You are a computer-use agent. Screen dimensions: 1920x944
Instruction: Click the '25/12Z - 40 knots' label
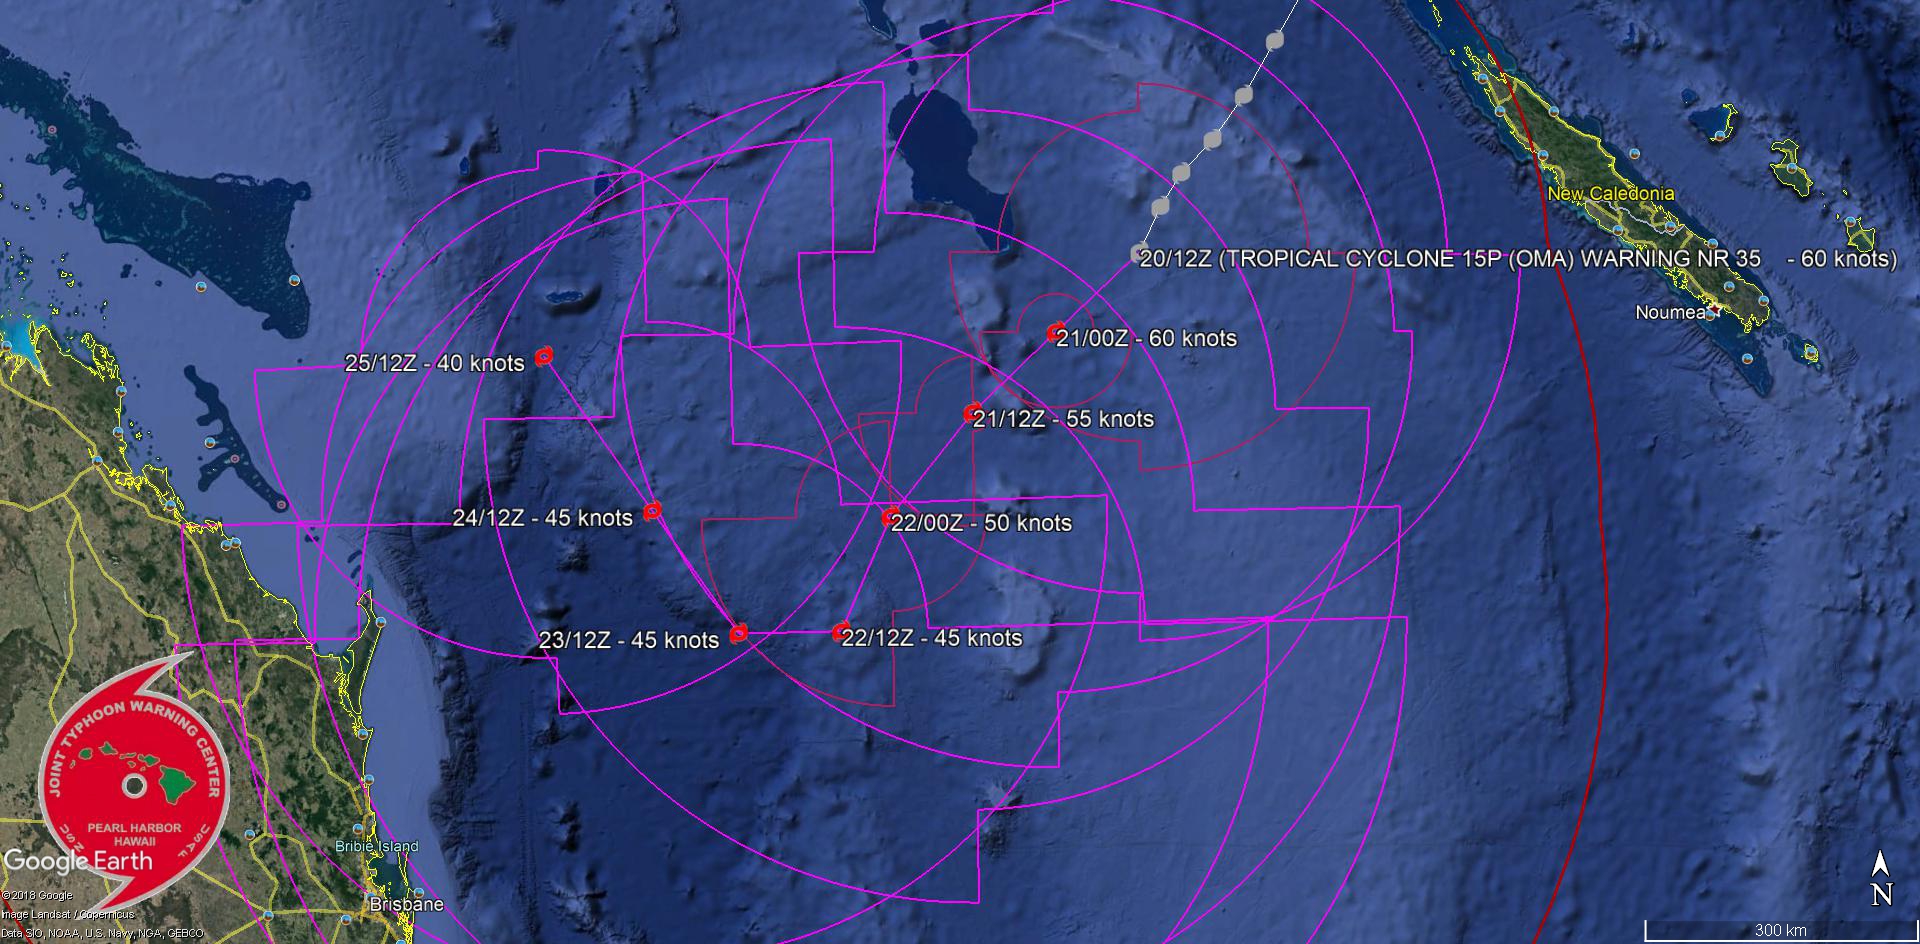[x=435, y=363]
